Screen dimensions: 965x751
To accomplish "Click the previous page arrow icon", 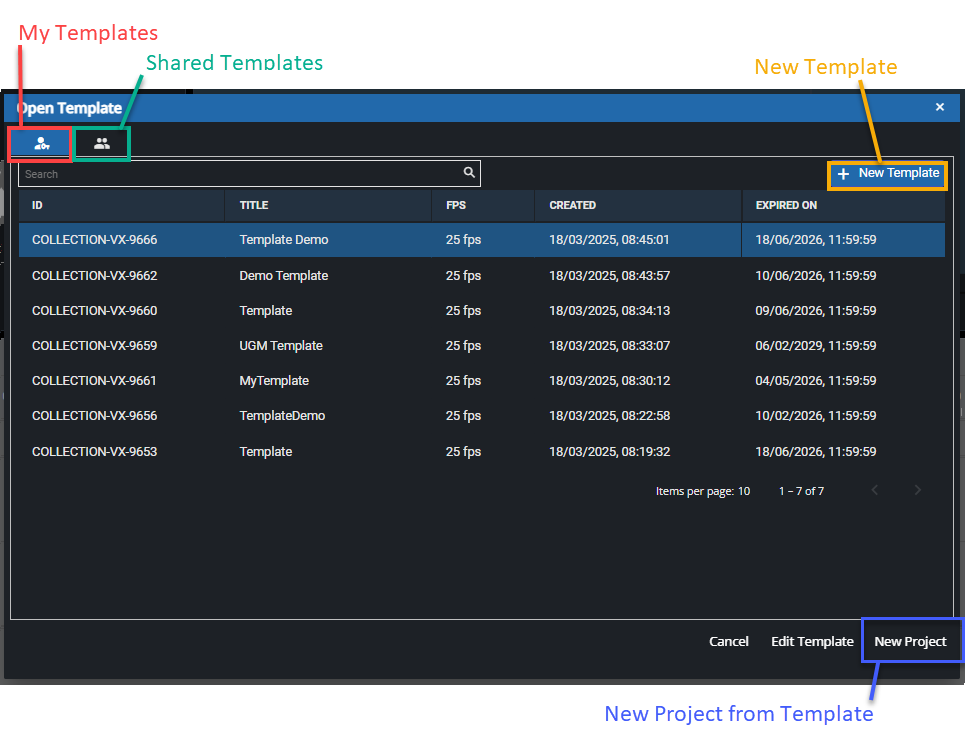I will [875, 490].
